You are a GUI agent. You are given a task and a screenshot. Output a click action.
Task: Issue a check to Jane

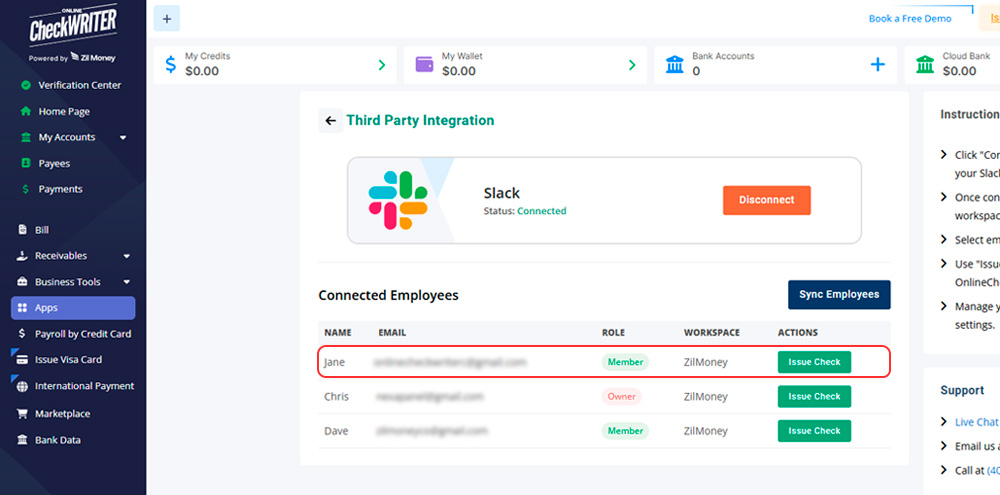[814, 362]
